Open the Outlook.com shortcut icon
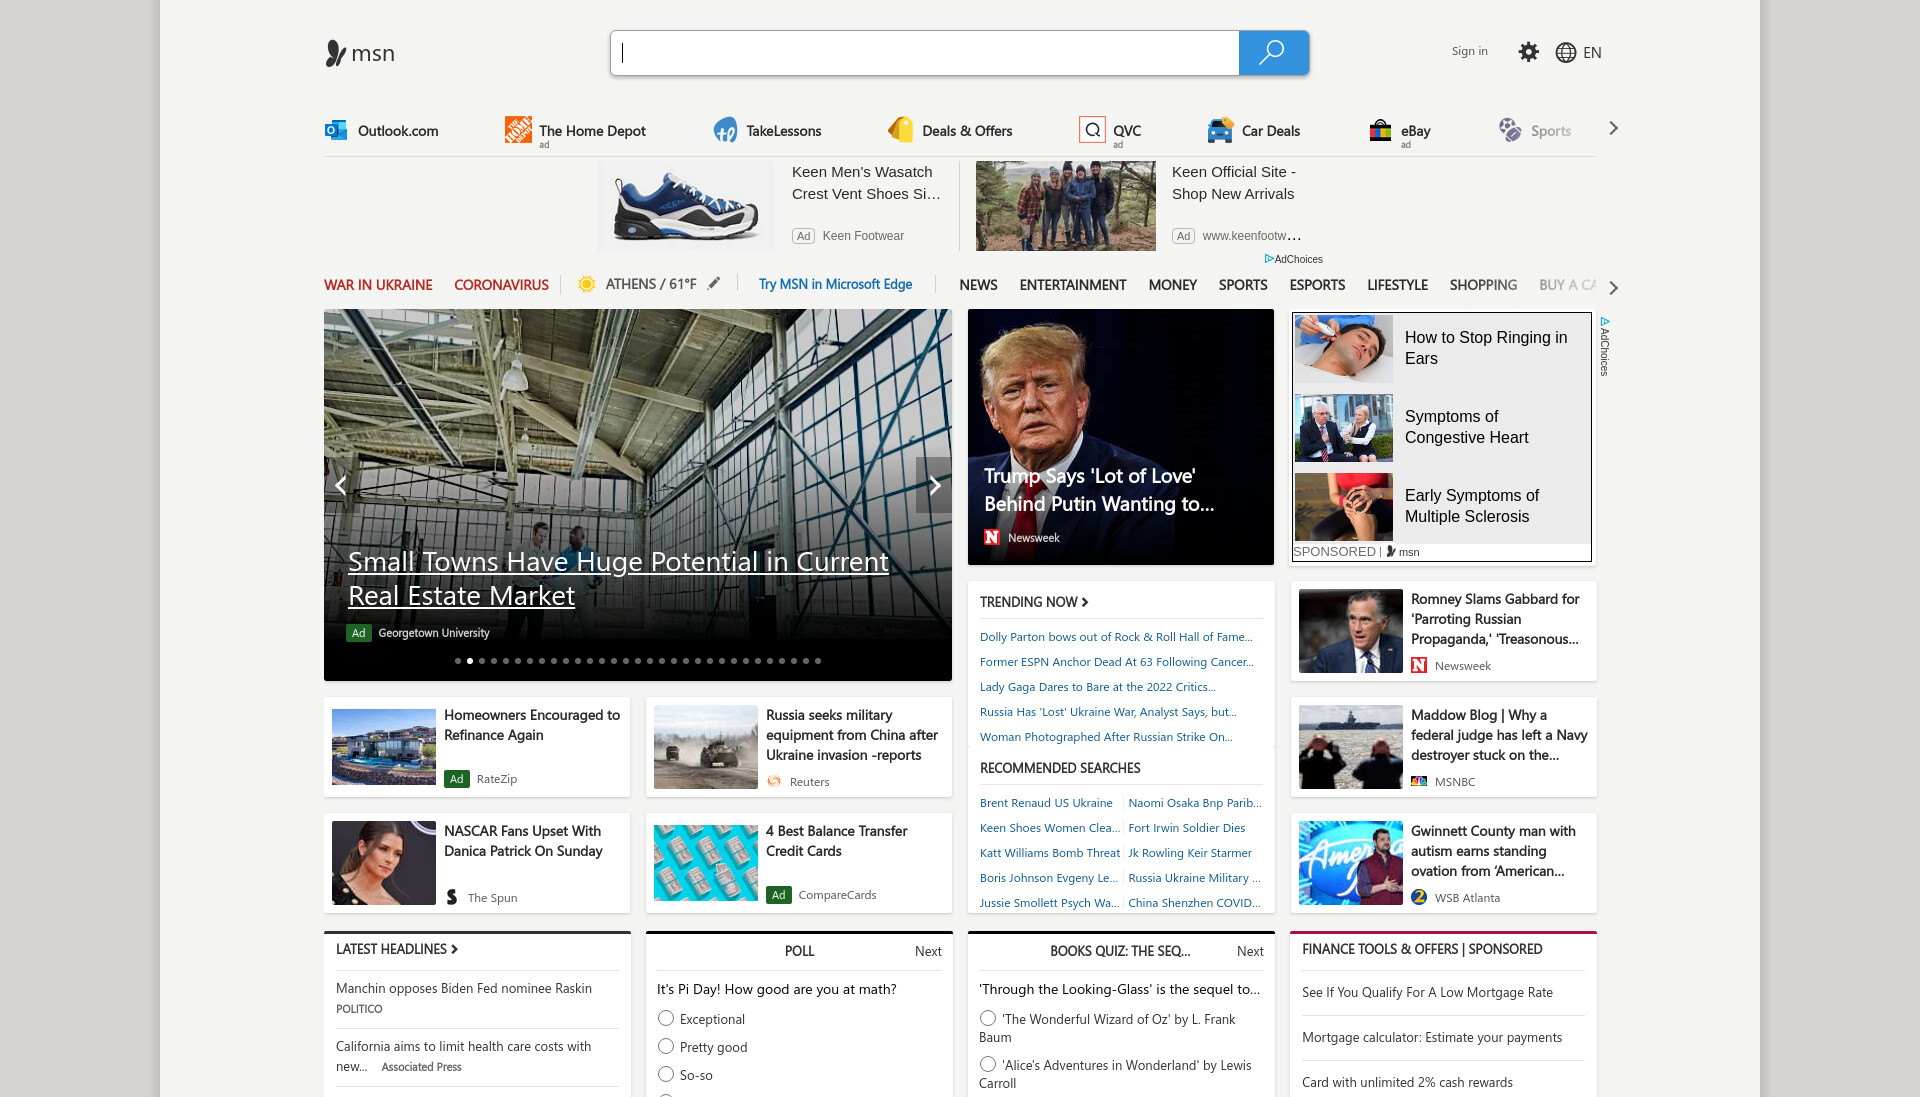This screenshot has width=1920, height=1097. pos(336,130)
